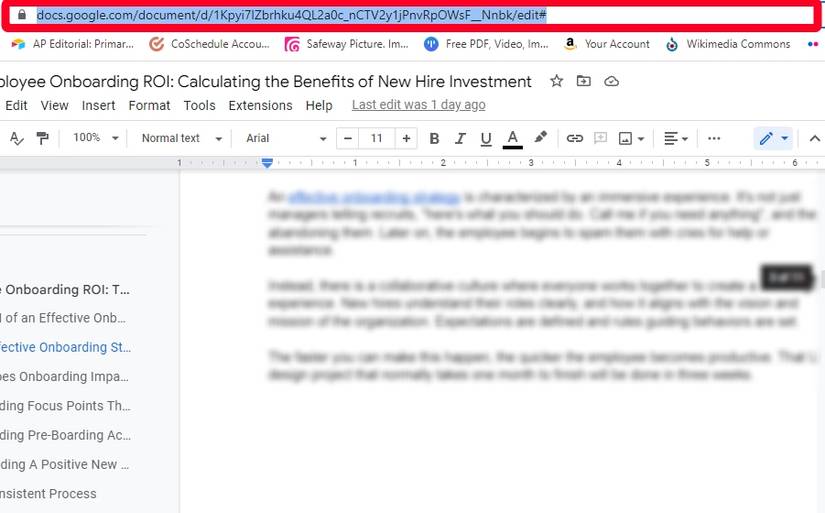Click the lock icon in the address bar
This screenshot has height=513, width=825.
(22, 15)
